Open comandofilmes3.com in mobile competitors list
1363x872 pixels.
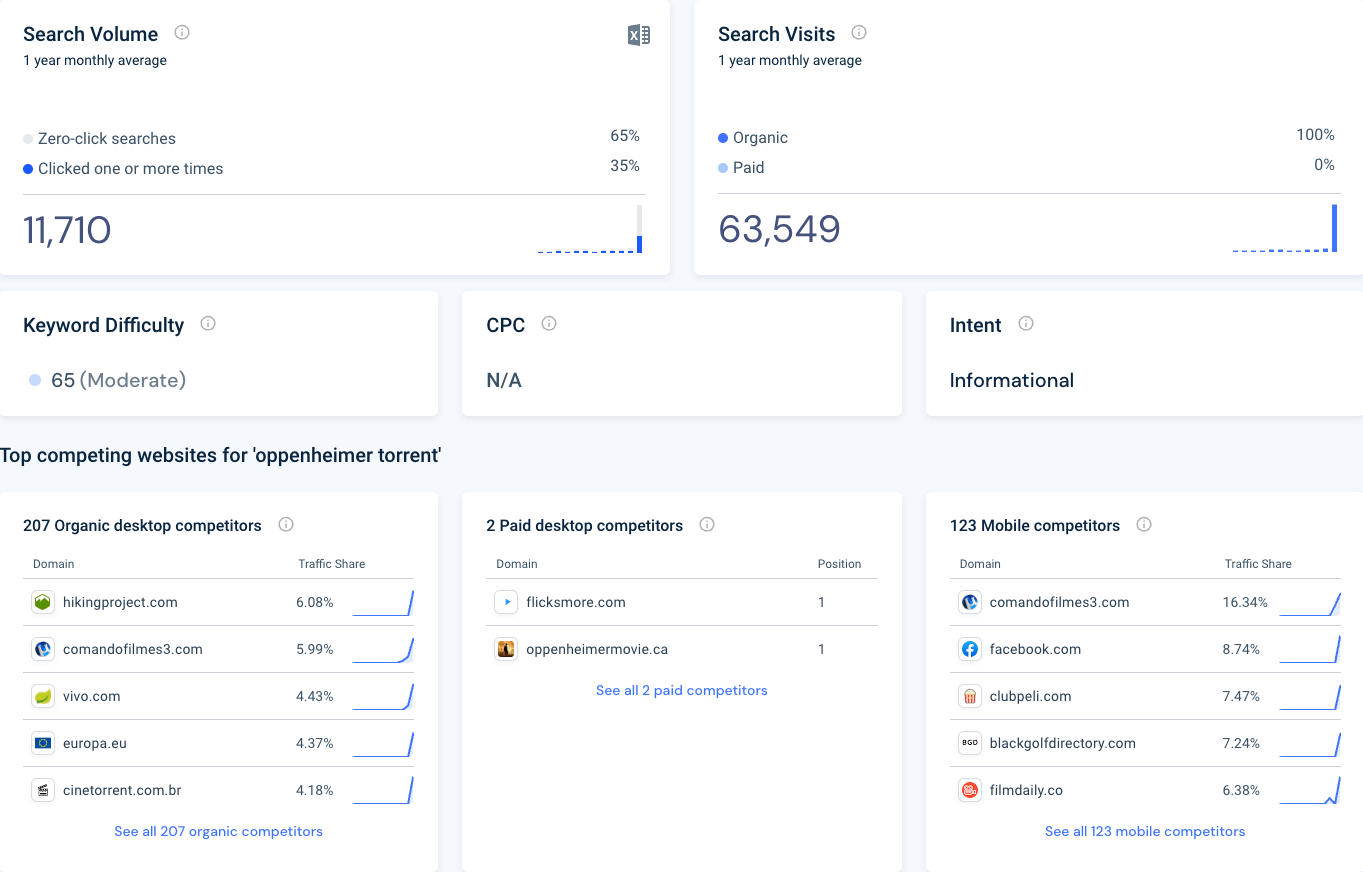pos(1059,602)
